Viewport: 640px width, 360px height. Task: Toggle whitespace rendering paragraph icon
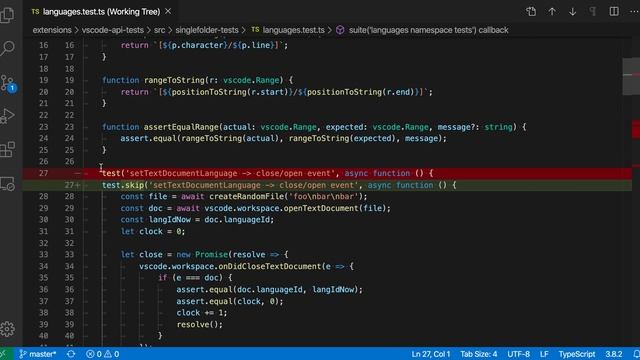click(x=593, y=11)
